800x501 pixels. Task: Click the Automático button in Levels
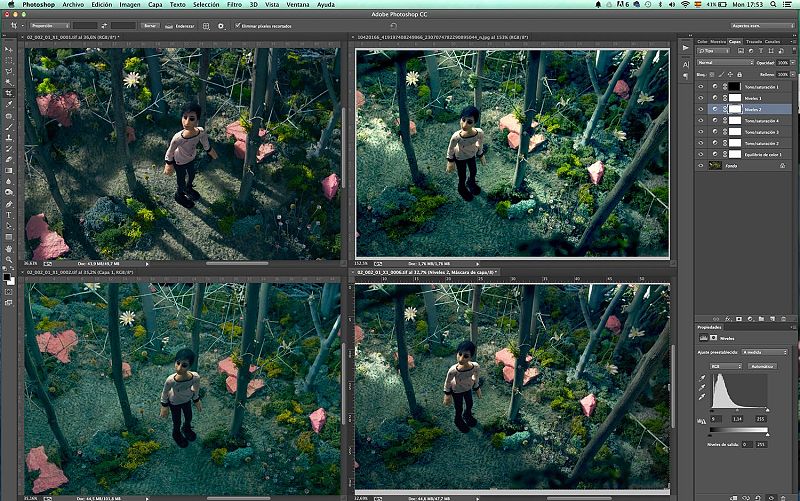[762, 366]
